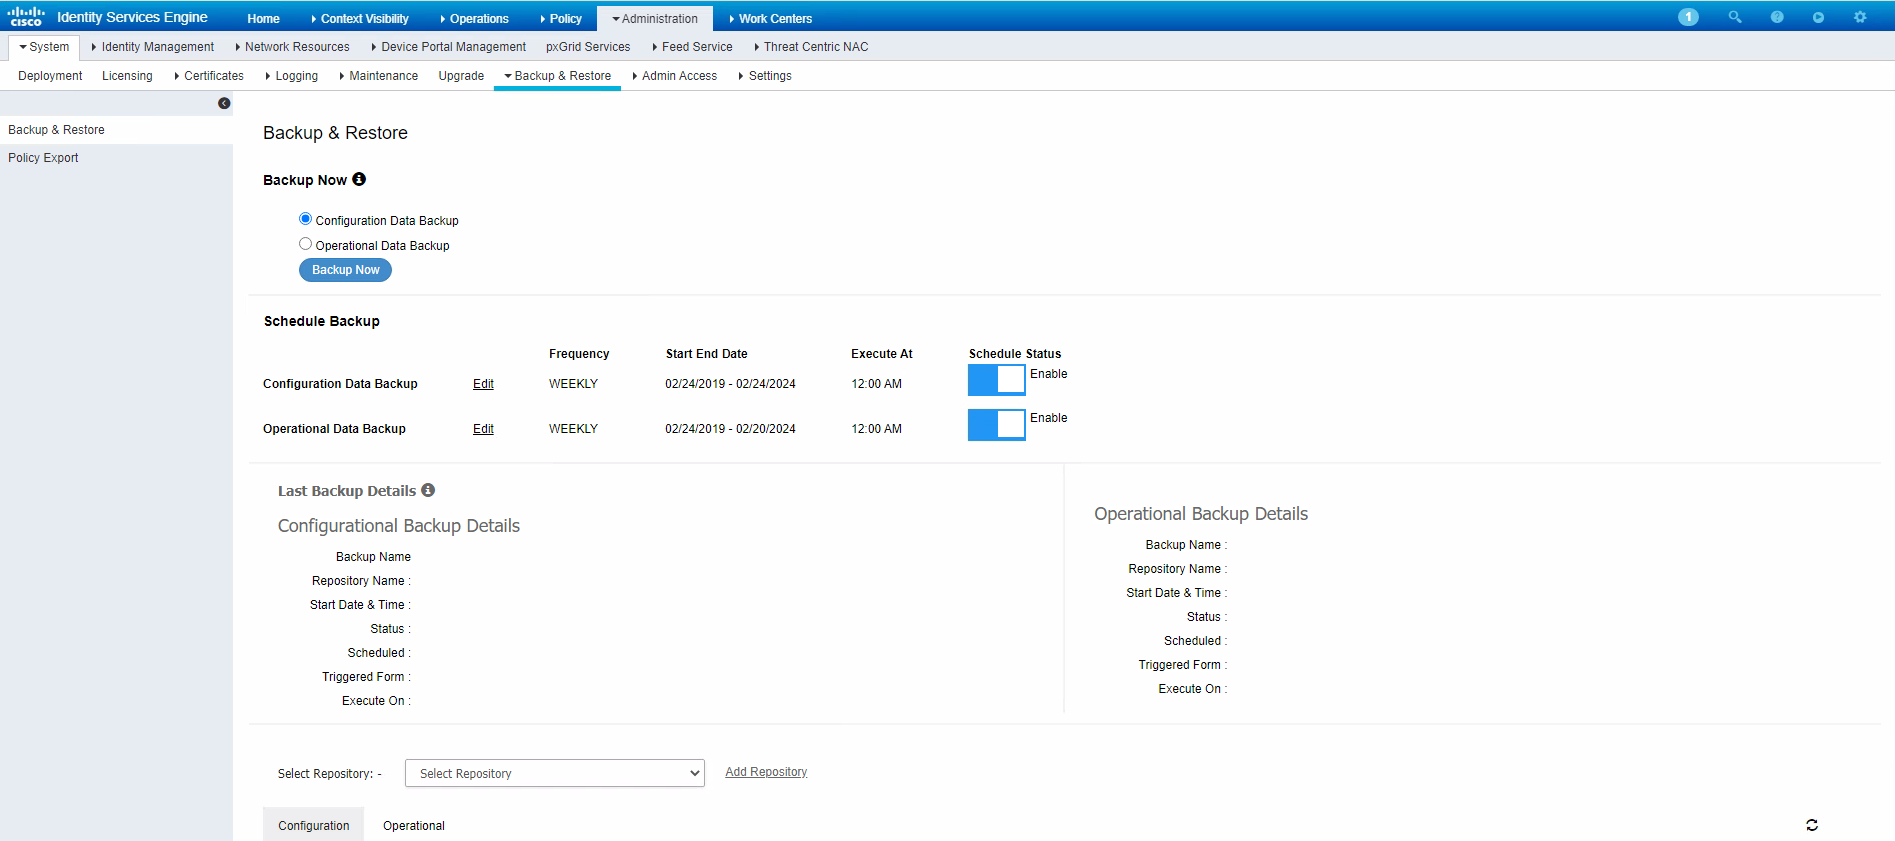
Task: Edit the Operational Data Backup schedule
Action: 483,429
